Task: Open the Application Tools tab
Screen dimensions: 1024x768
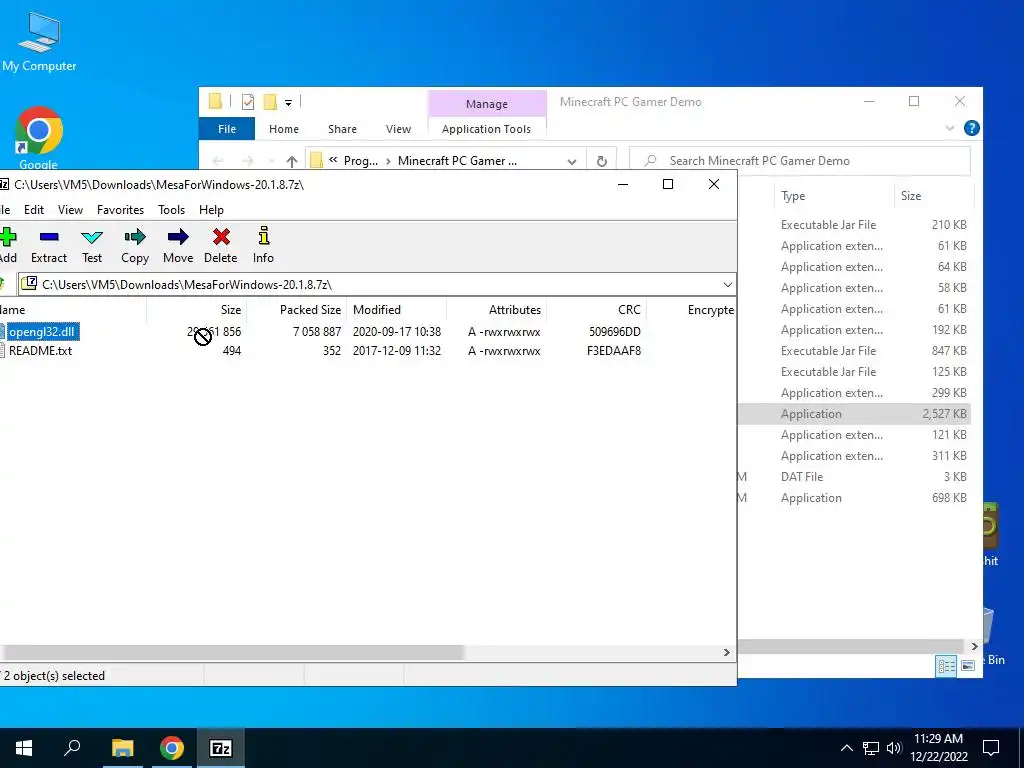Action: 486,129
